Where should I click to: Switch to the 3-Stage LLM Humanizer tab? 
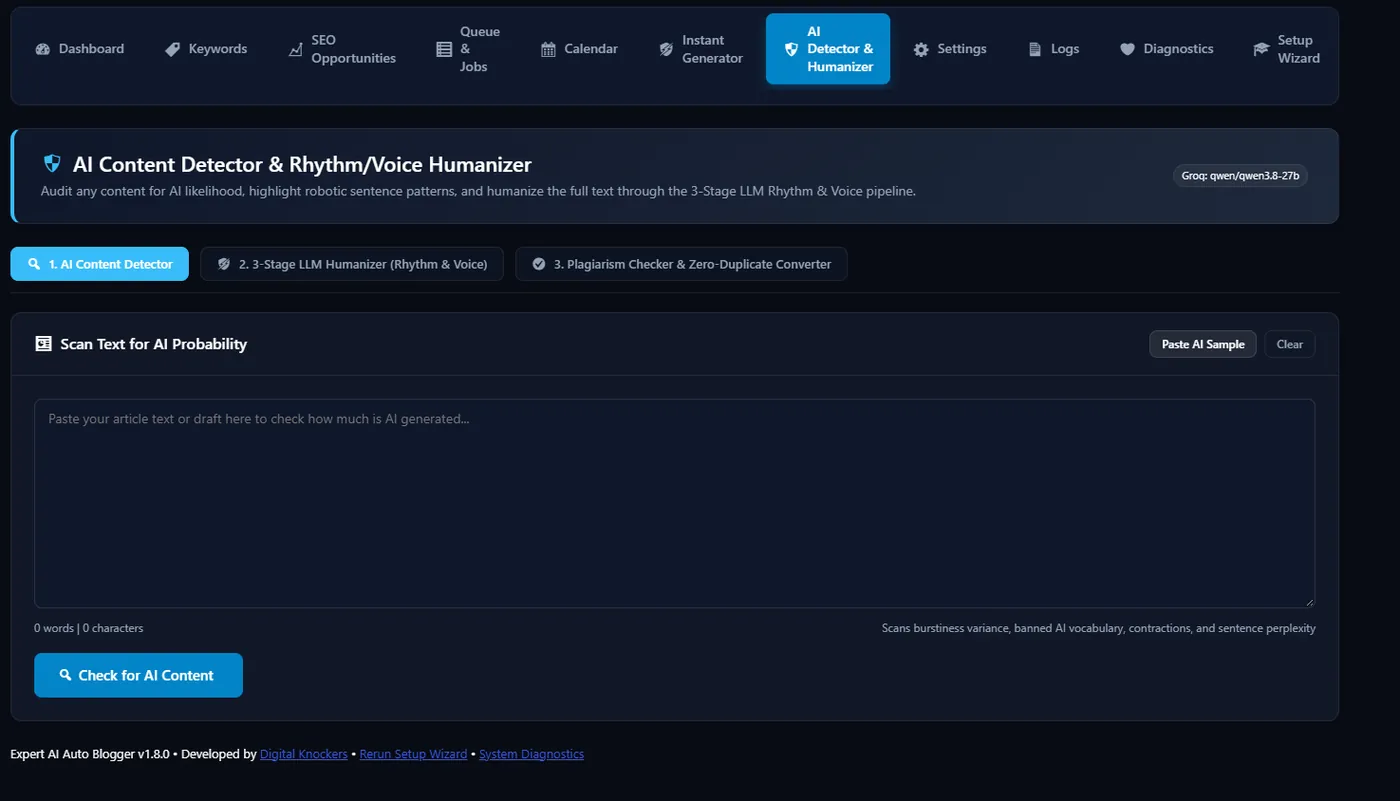(352, 264)
